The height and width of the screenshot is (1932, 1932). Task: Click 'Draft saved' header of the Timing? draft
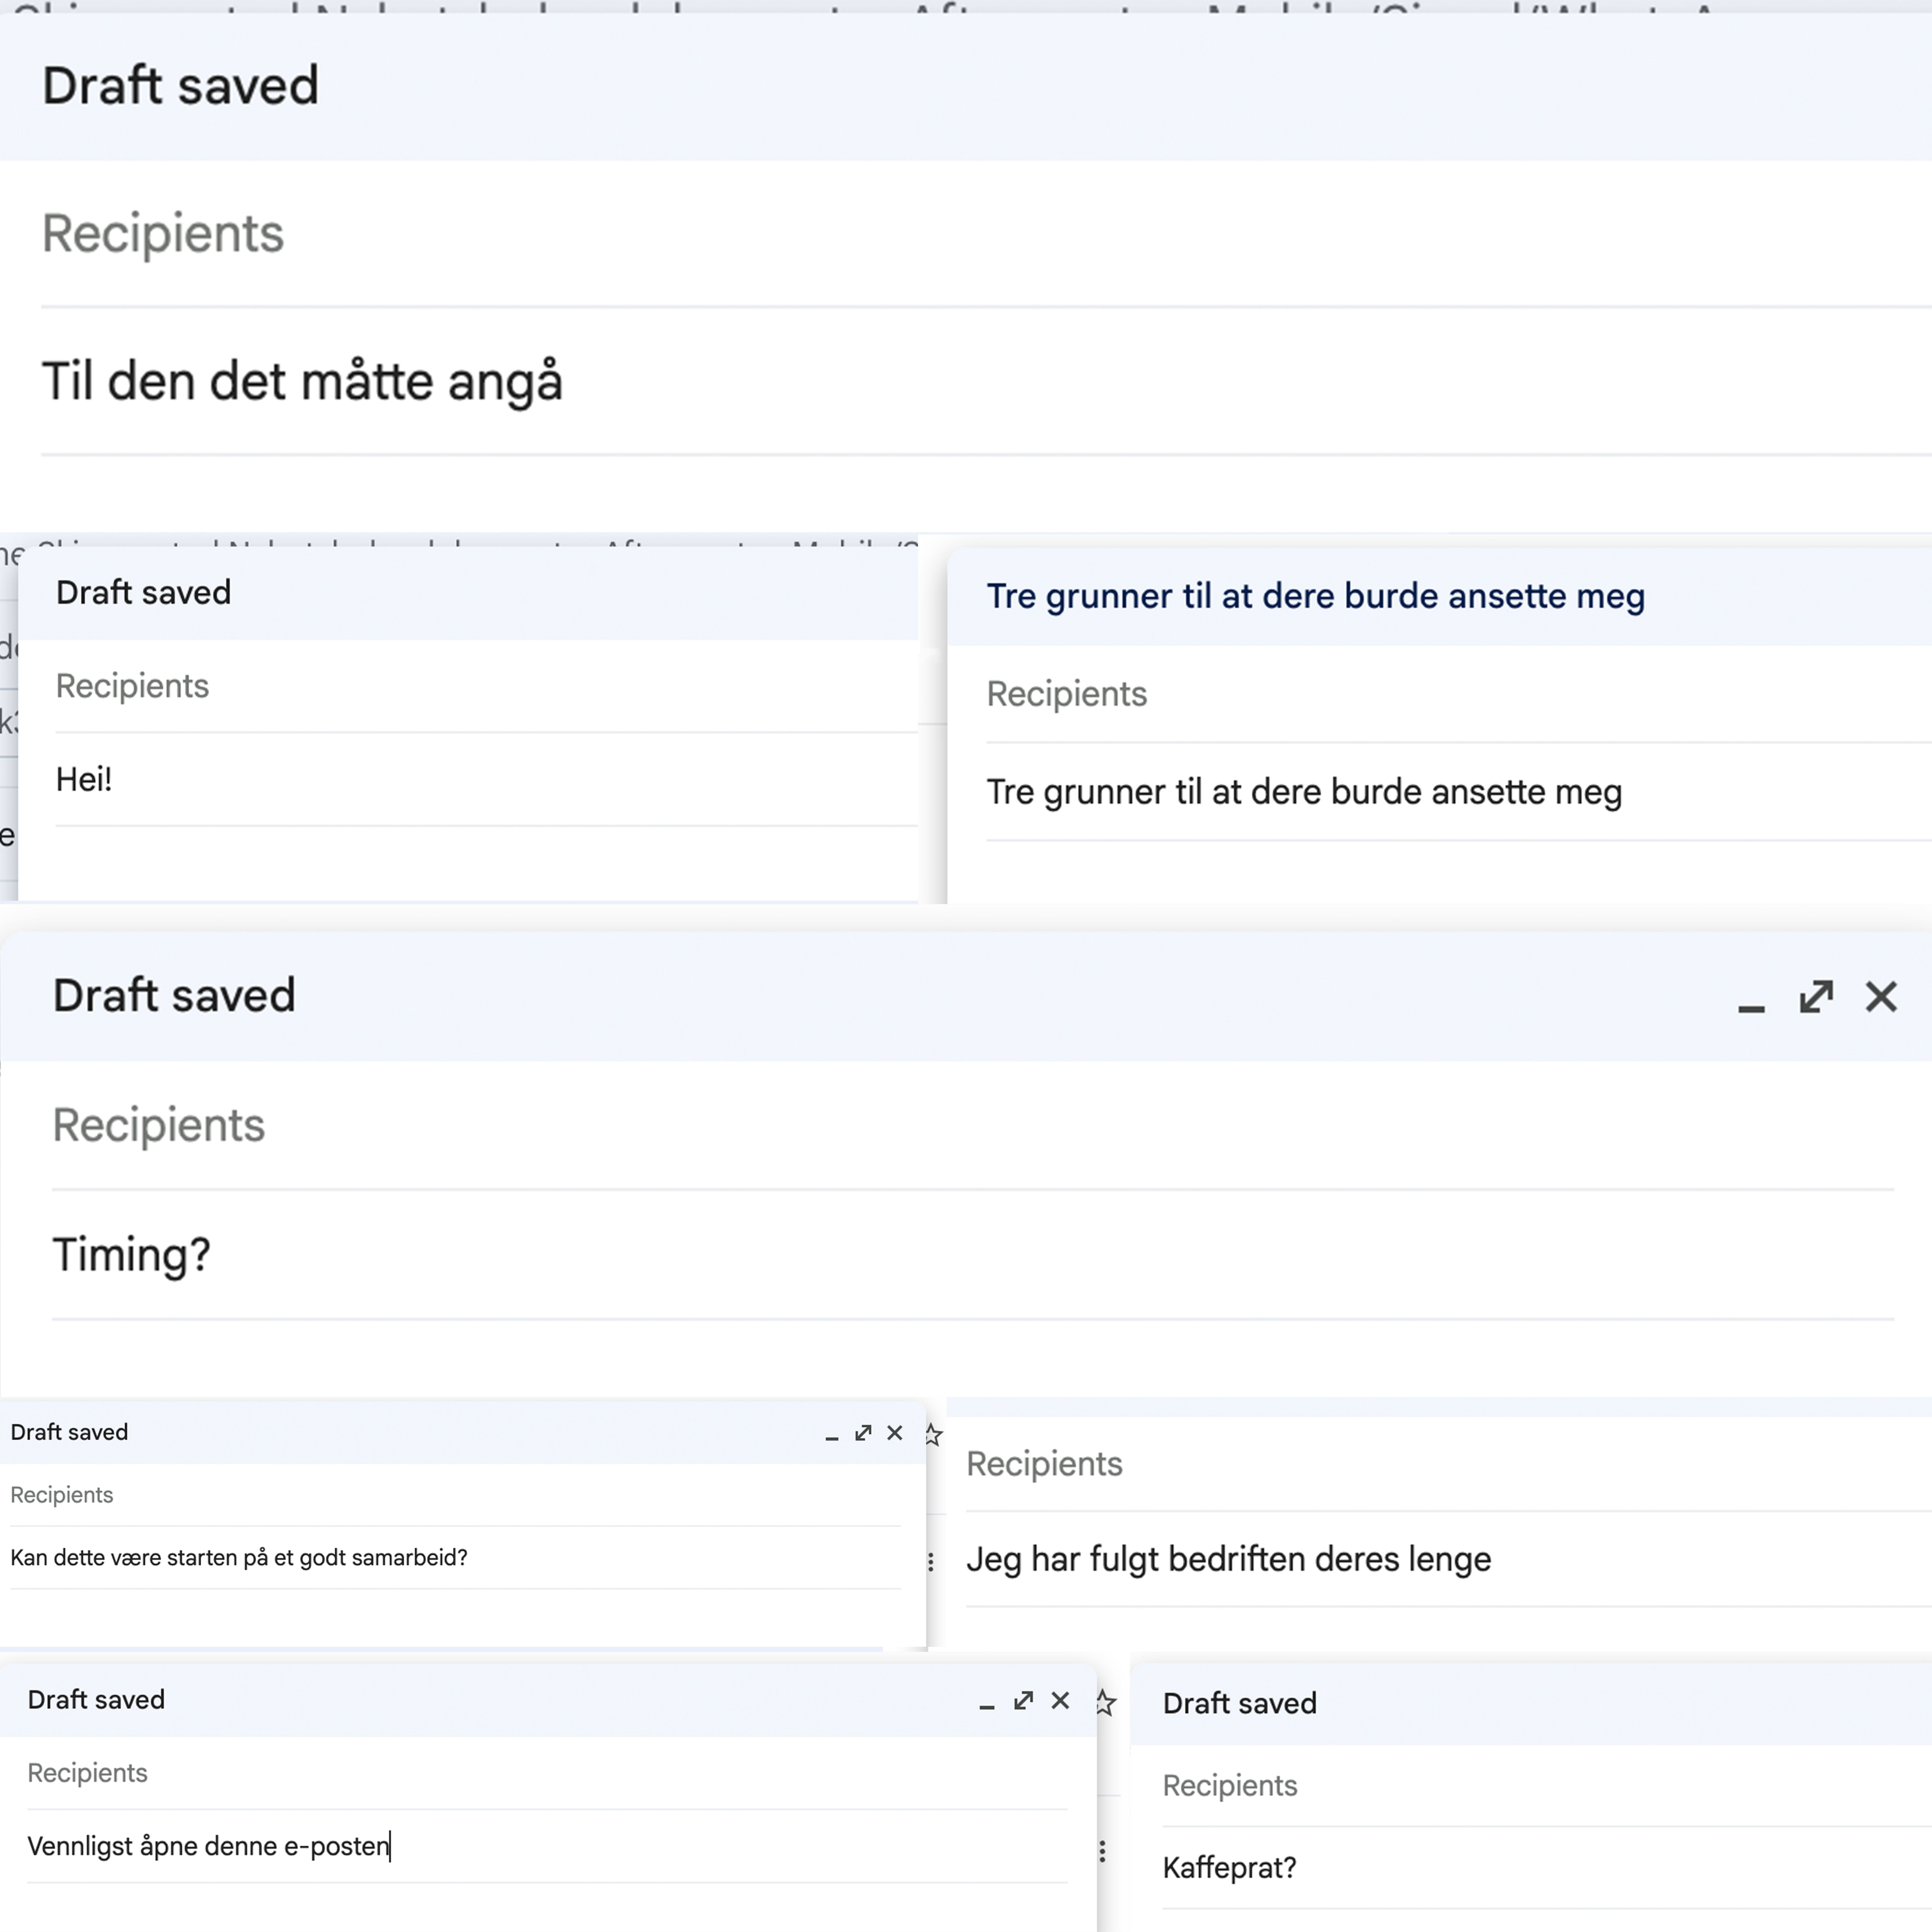point(174,996)
